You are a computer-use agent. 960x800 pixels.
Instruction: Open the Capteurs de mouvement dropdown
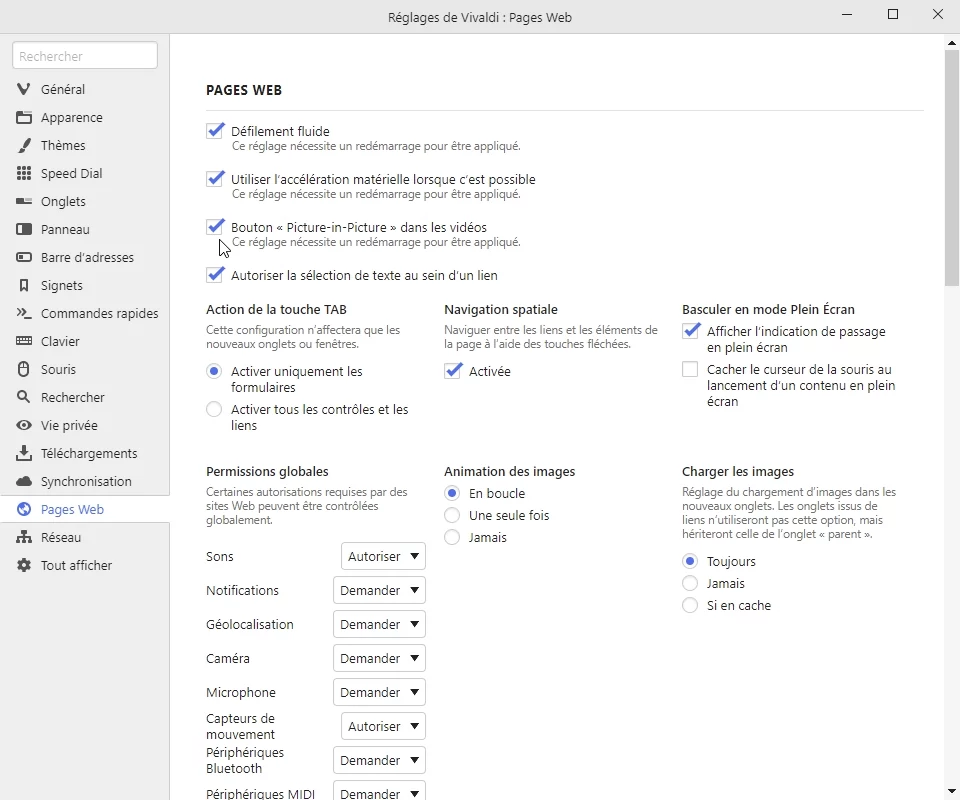pyautogui.click(x=383, y=727)
